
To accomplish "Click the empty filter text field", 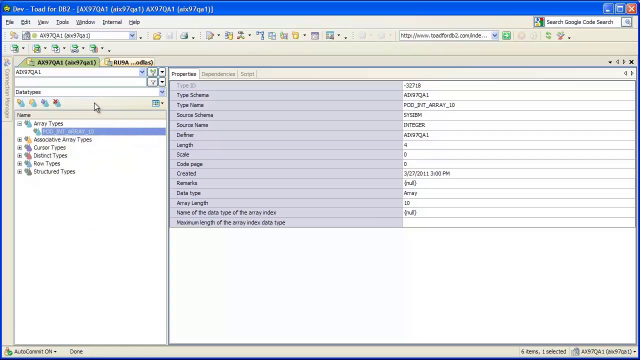I will point(80,82).
